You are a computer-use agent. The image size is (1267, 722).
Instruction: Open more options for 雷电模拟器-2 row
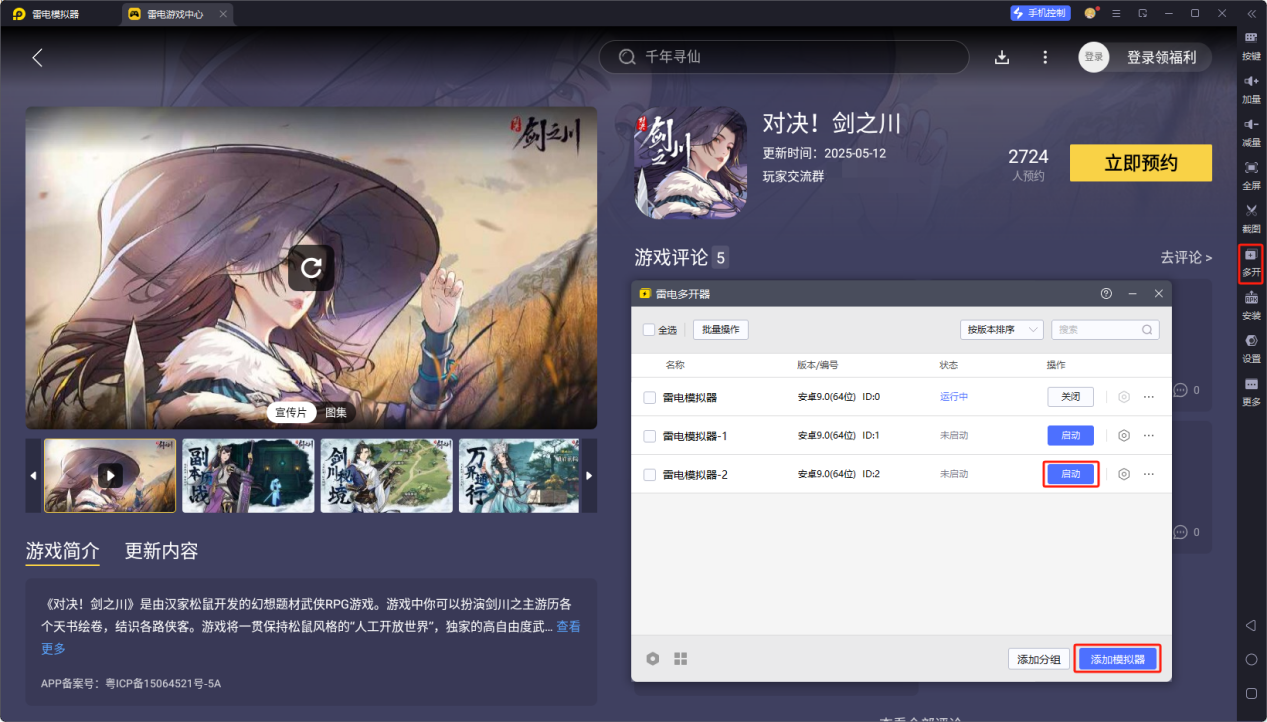1149,474
